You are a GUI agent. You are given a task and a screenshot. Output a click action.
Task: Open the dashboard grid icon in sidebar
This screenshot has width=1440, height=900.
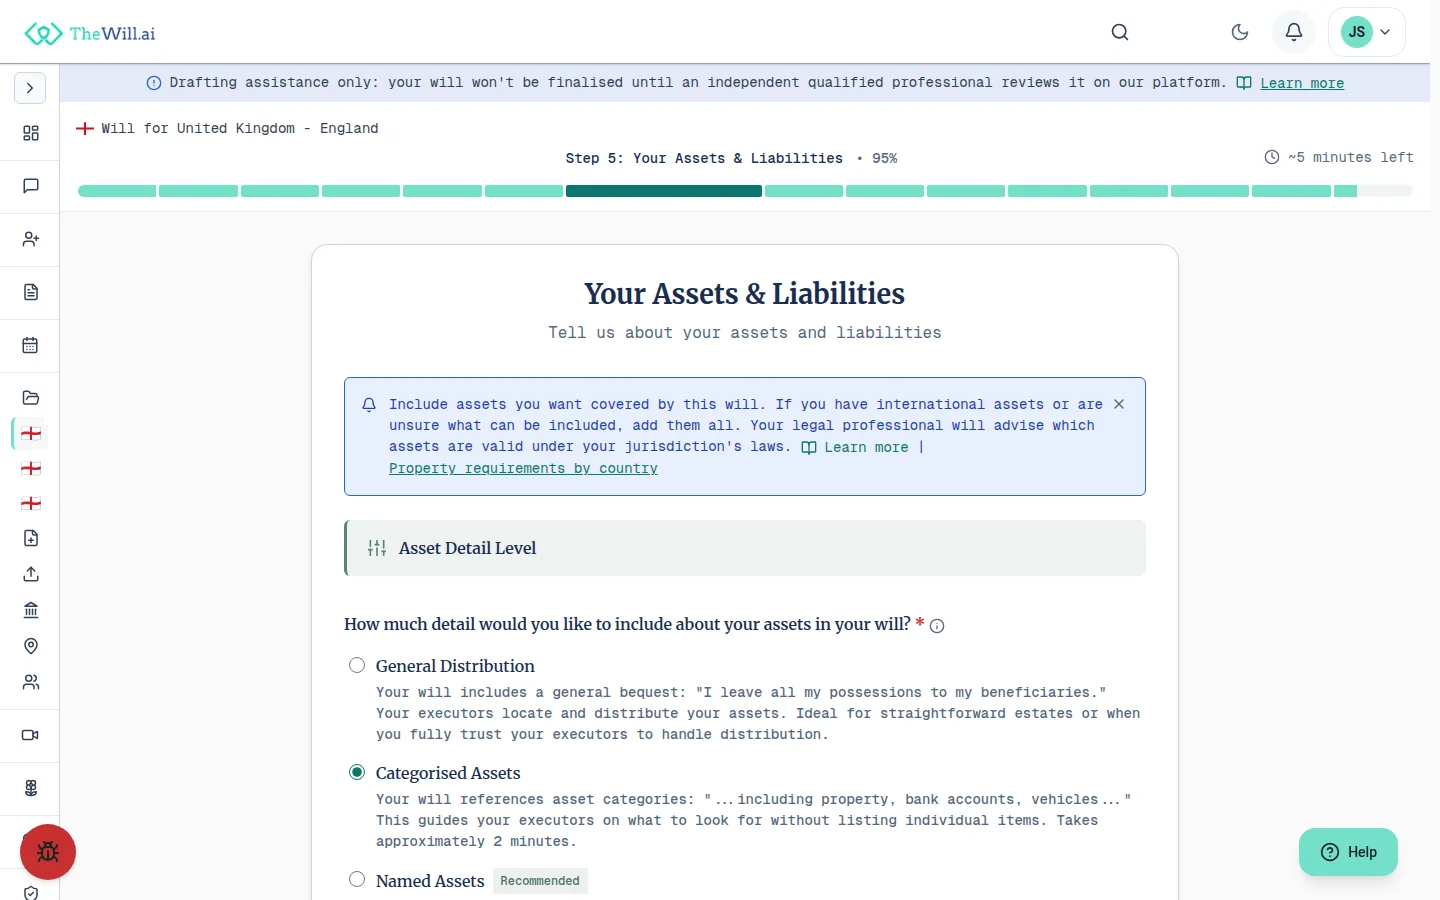tap(31, 133)
